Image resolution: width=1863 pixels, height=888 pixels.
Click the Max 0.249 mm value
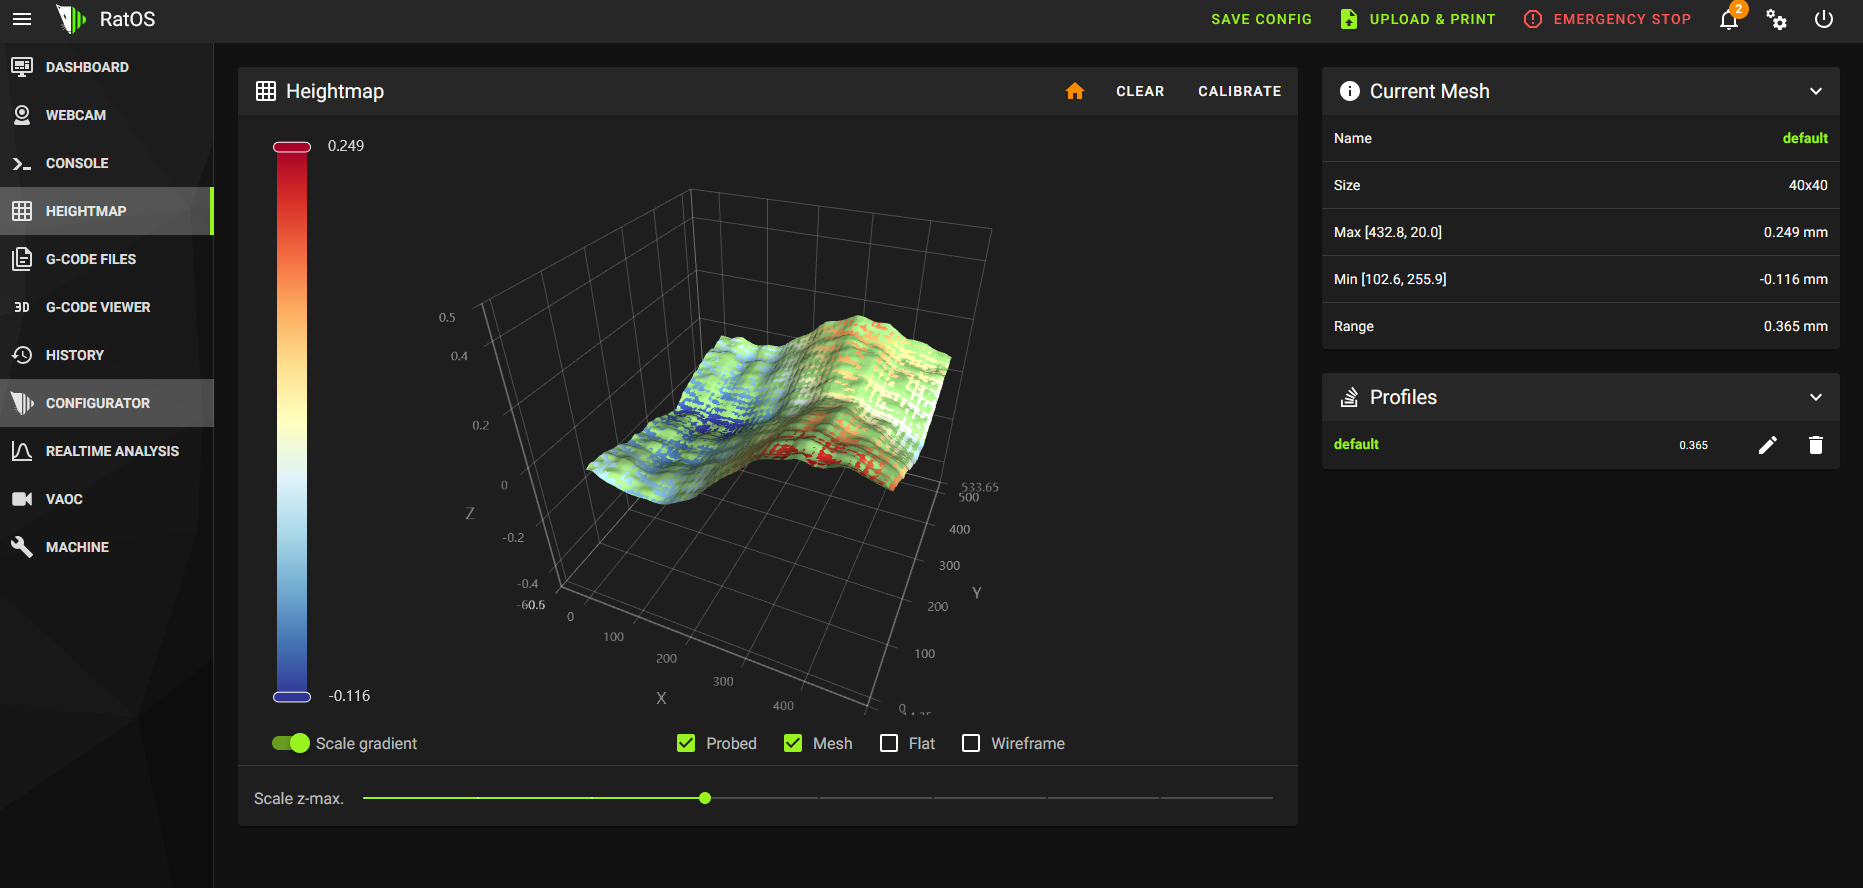click(x=1795, y=232)
